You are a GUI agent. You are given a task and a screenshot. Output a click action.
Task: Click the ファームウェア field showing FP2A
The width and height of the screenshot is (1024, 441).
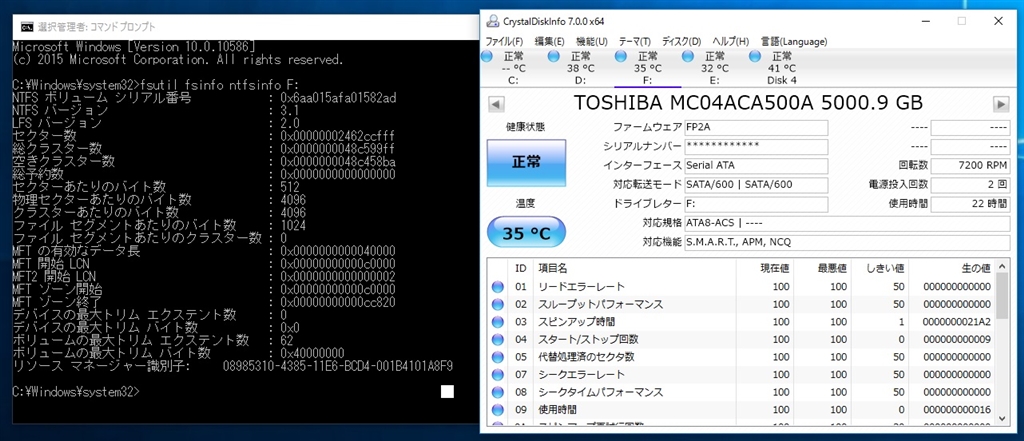[756, 127]
